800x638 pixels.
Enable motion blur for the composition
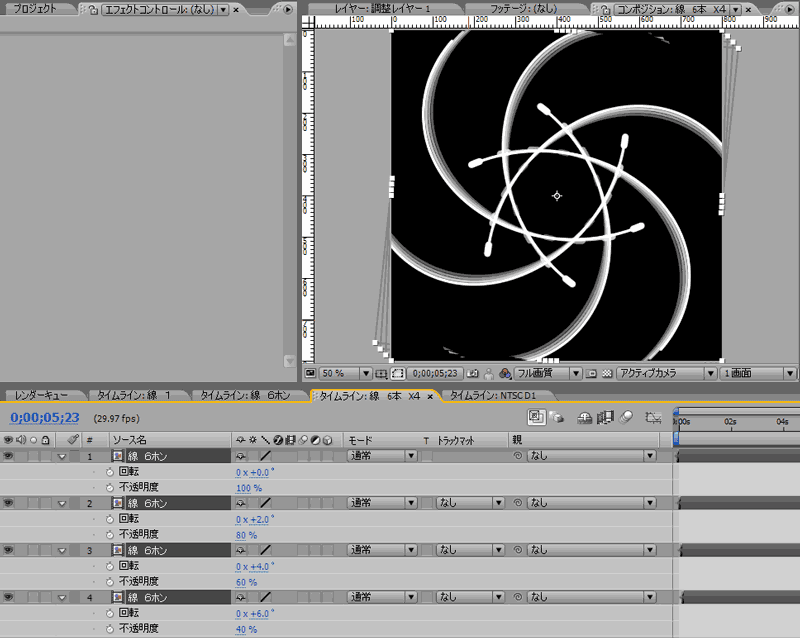coord(625,418)
